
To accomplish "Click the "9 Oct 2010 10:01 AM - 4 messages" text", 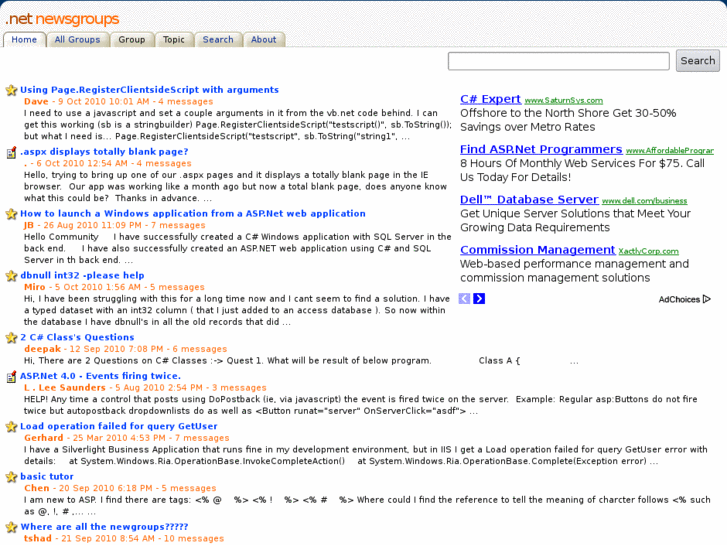I will click(x=135, y=102).
